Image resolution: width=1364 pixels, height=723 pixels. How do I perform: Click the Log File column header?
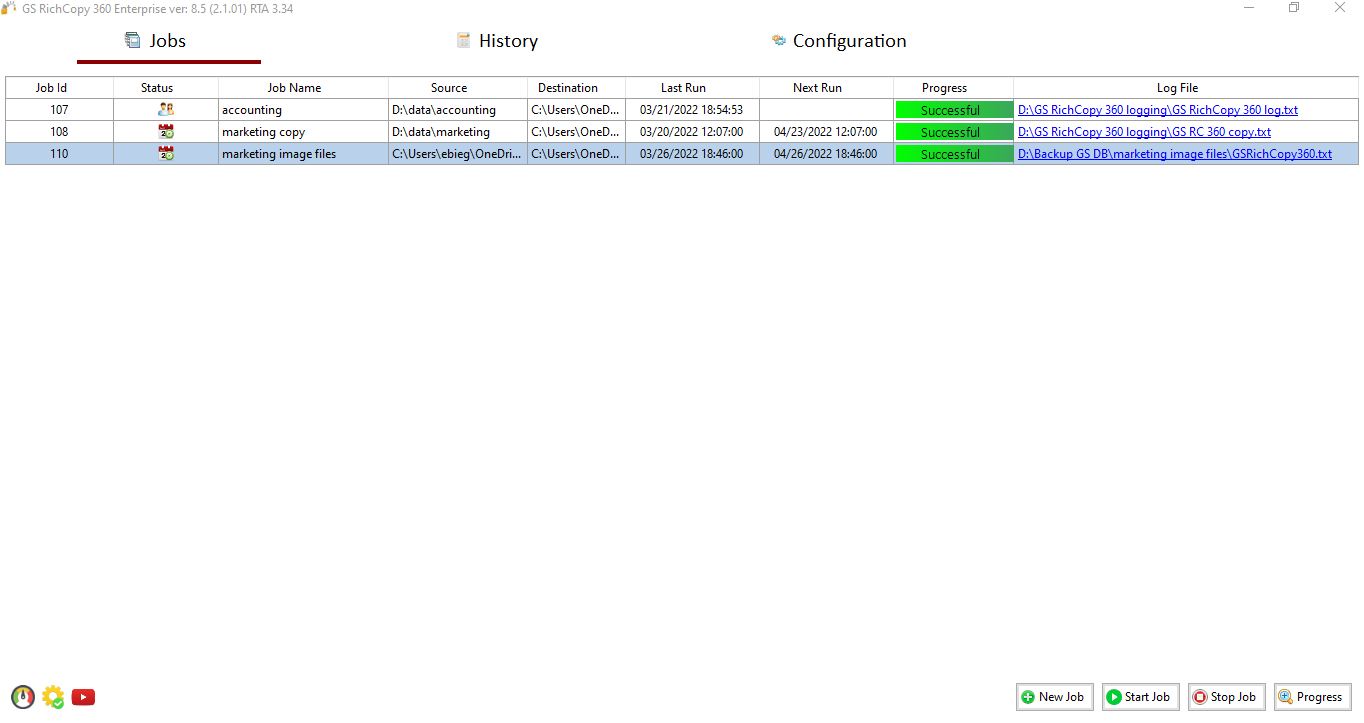click(1186, 88)
